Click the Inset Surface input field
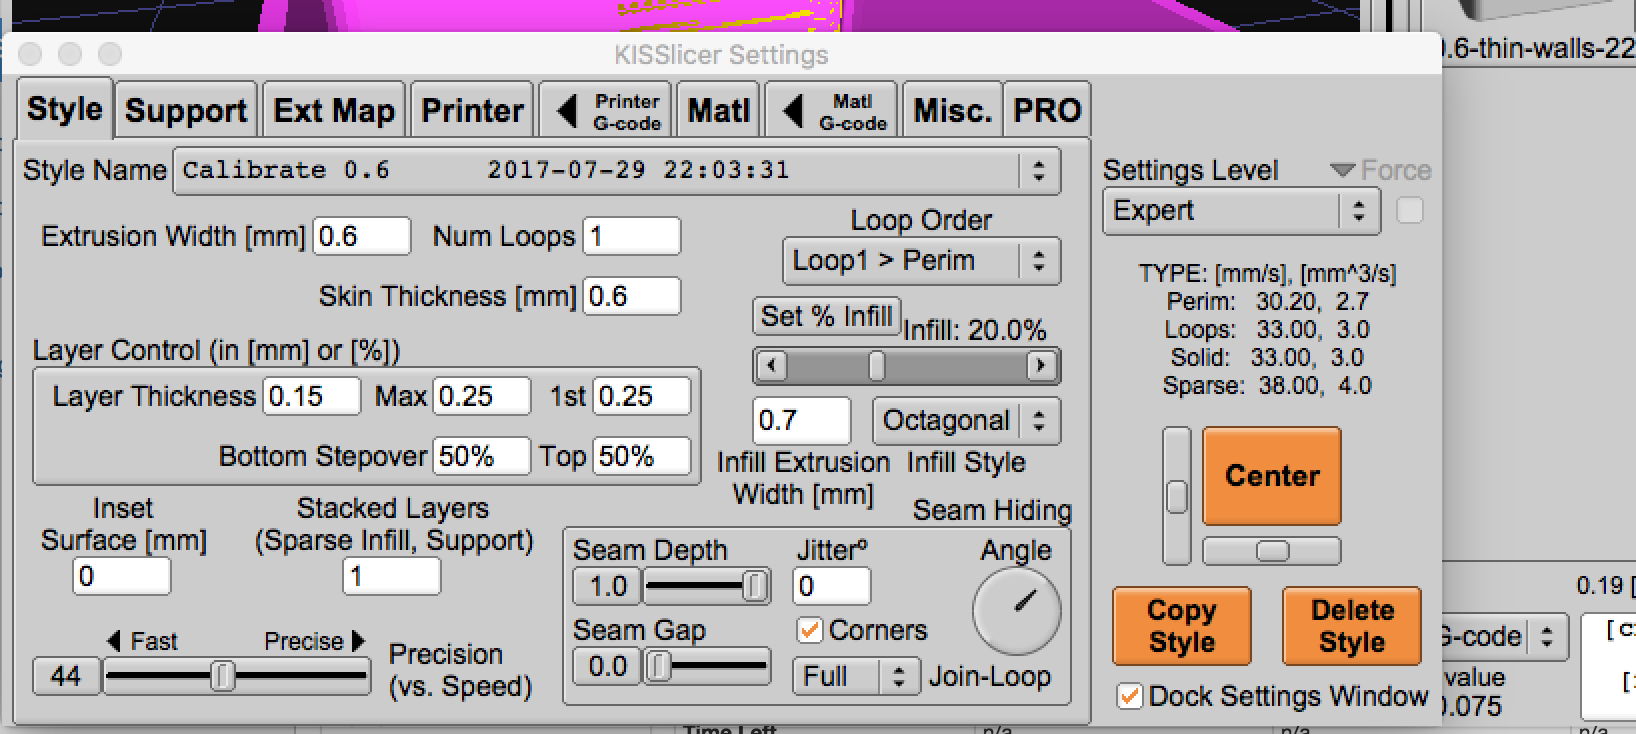 pos(122,577)
